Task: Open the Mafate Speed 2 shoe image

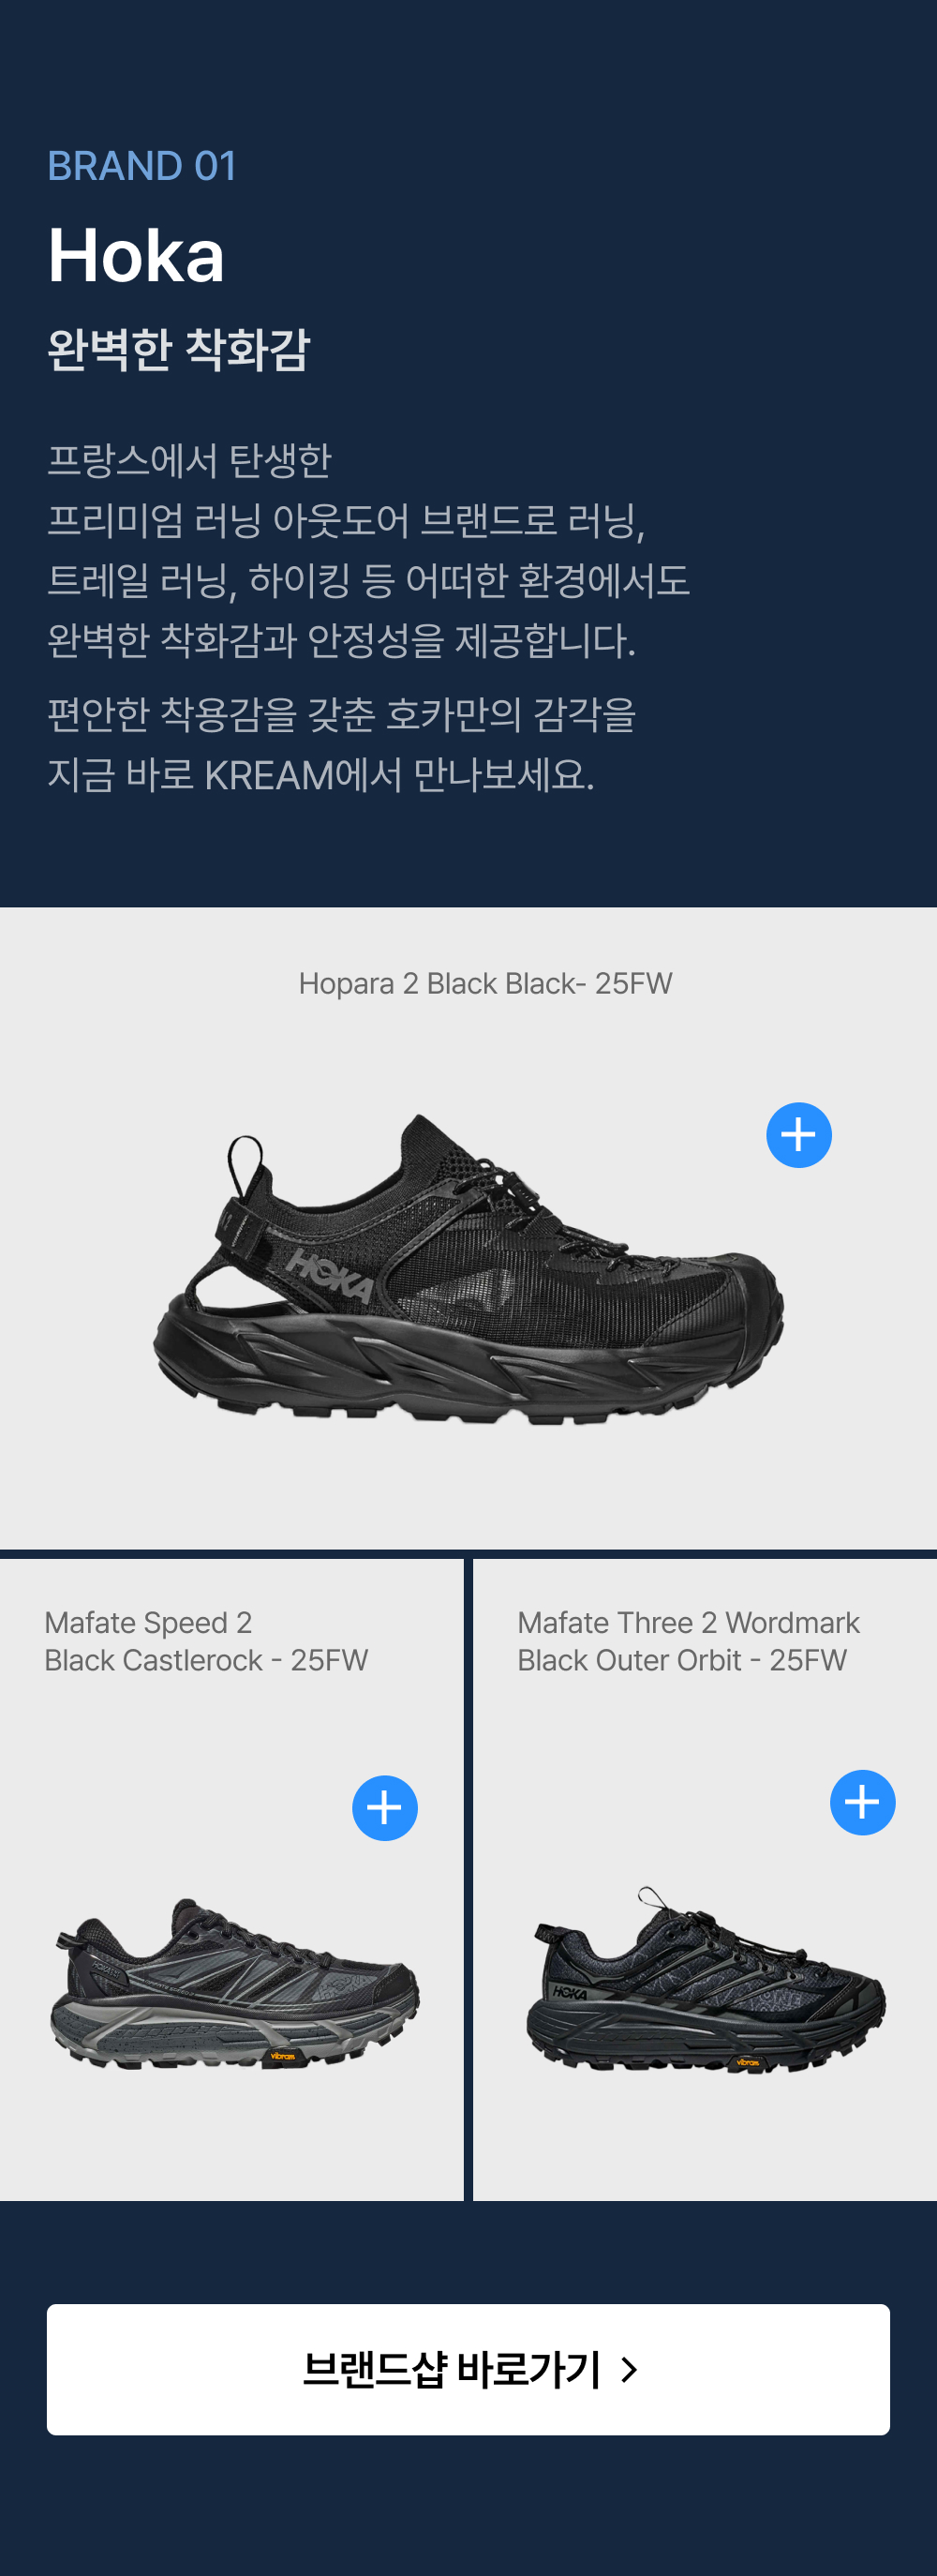Action: [235, 1985]
